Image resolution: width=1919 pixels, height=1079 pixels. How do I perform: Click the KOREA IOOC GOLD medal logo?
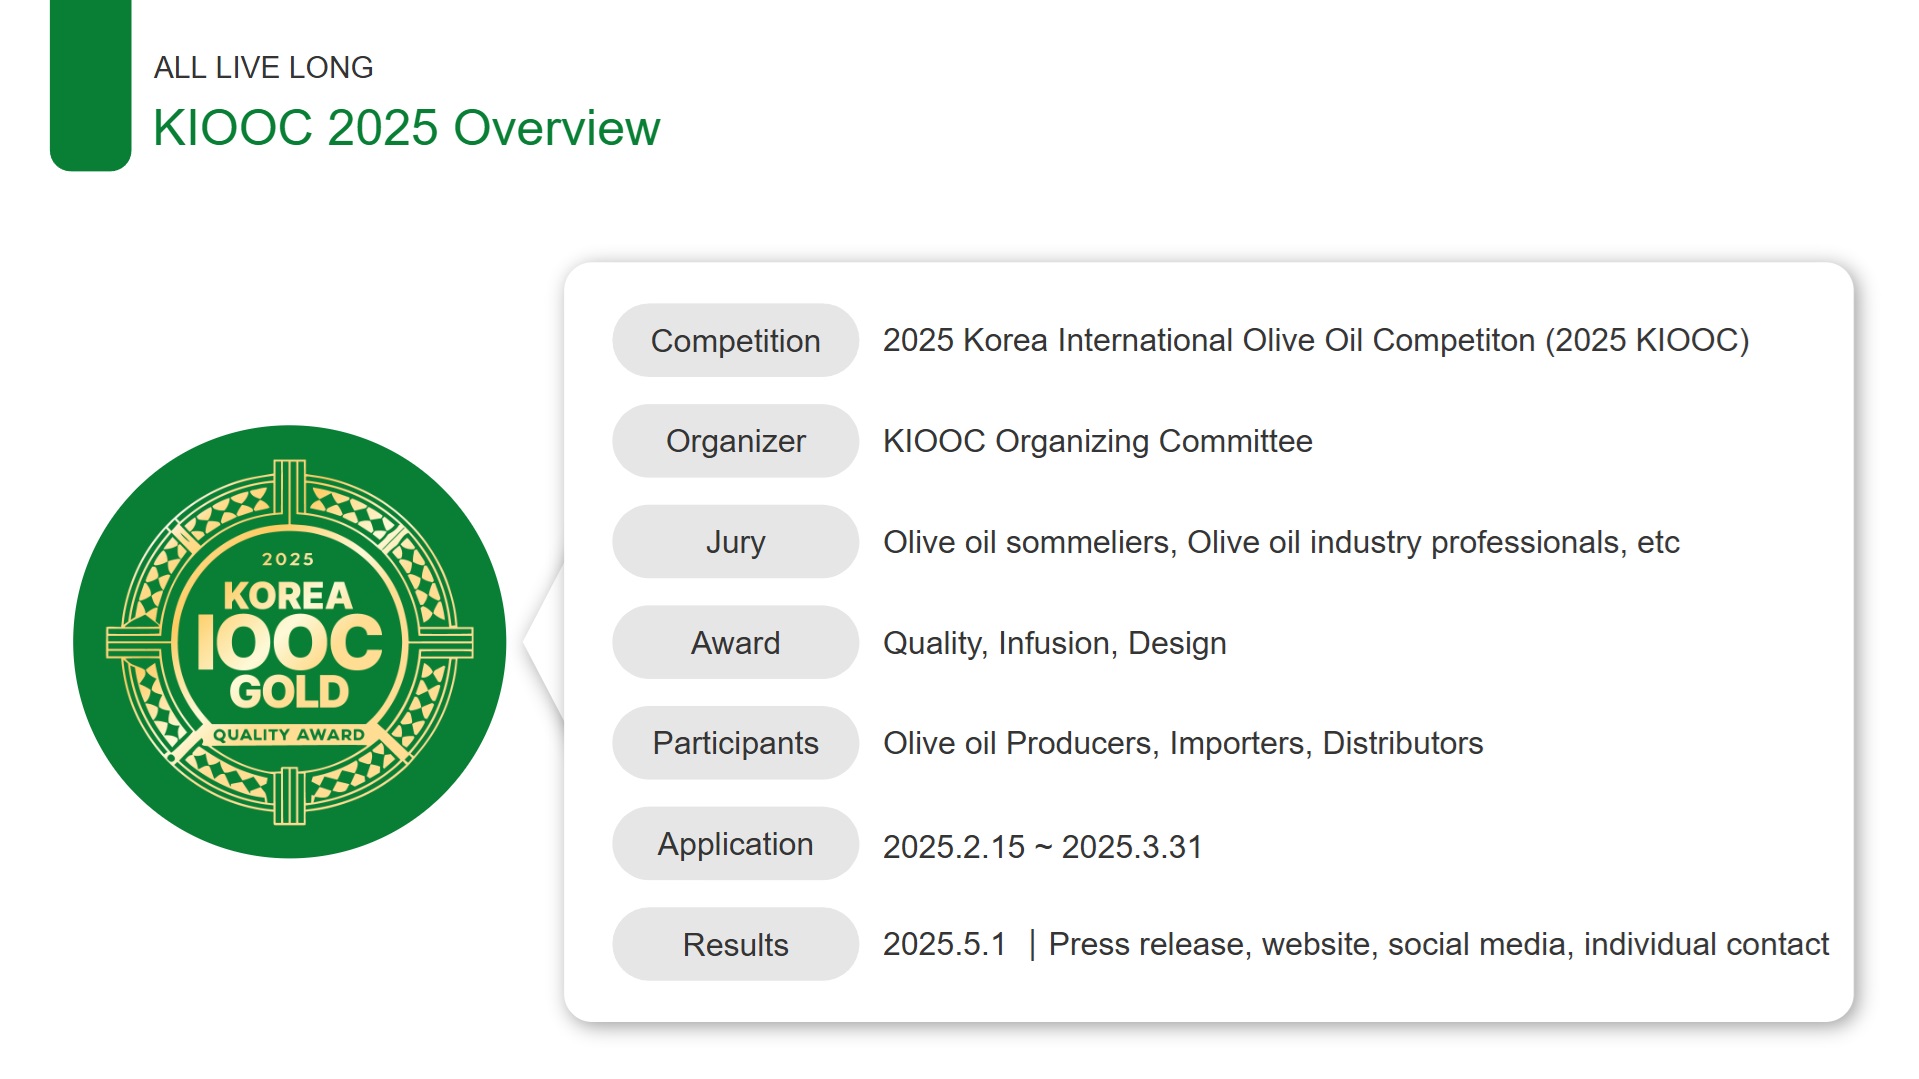coord(290,641)
